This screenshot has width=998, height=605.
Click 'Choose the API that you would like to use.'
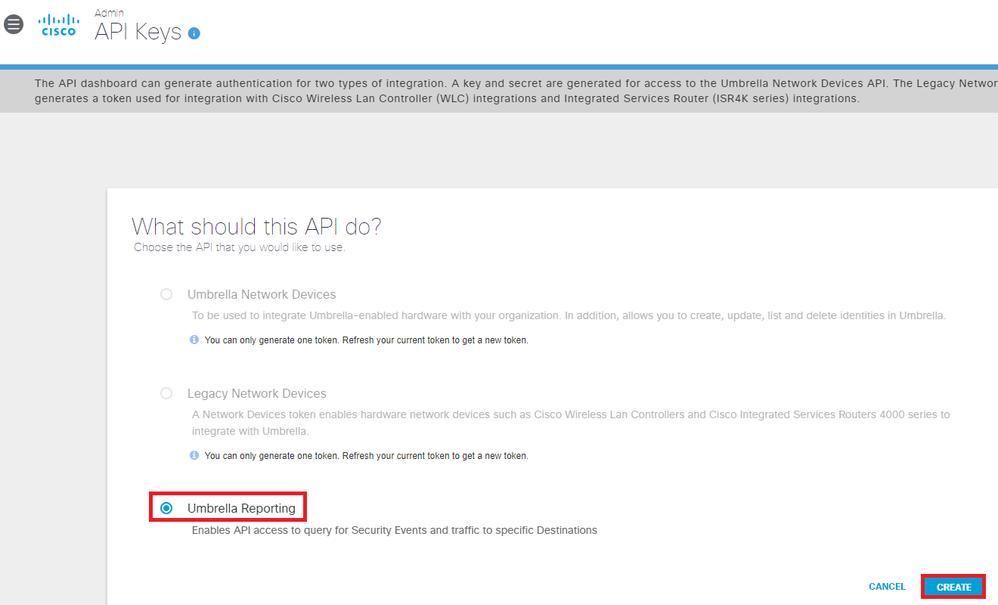click(239, 247)
